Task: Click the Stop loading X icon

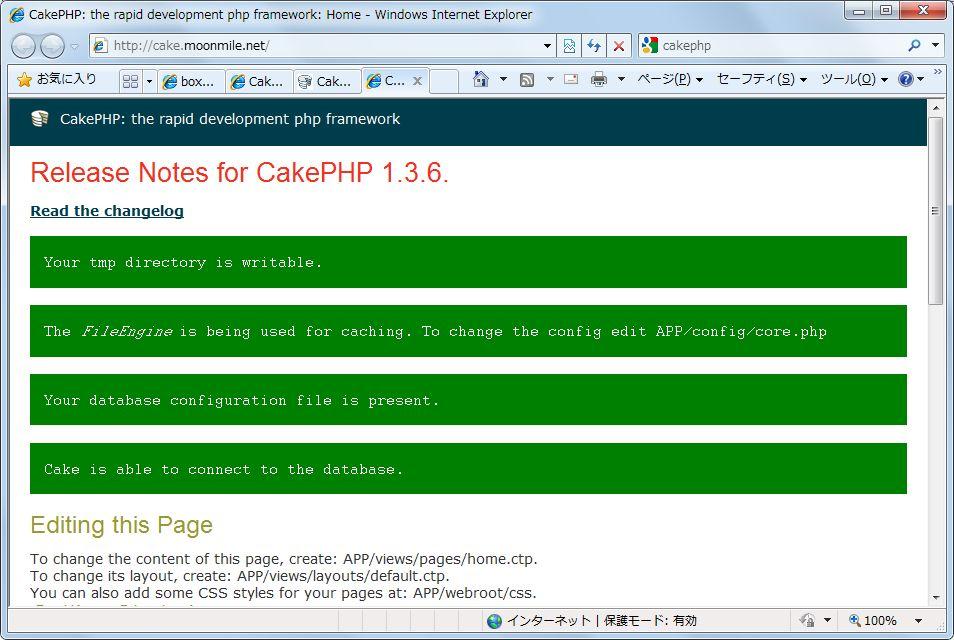Action: [x=619, y=46]
